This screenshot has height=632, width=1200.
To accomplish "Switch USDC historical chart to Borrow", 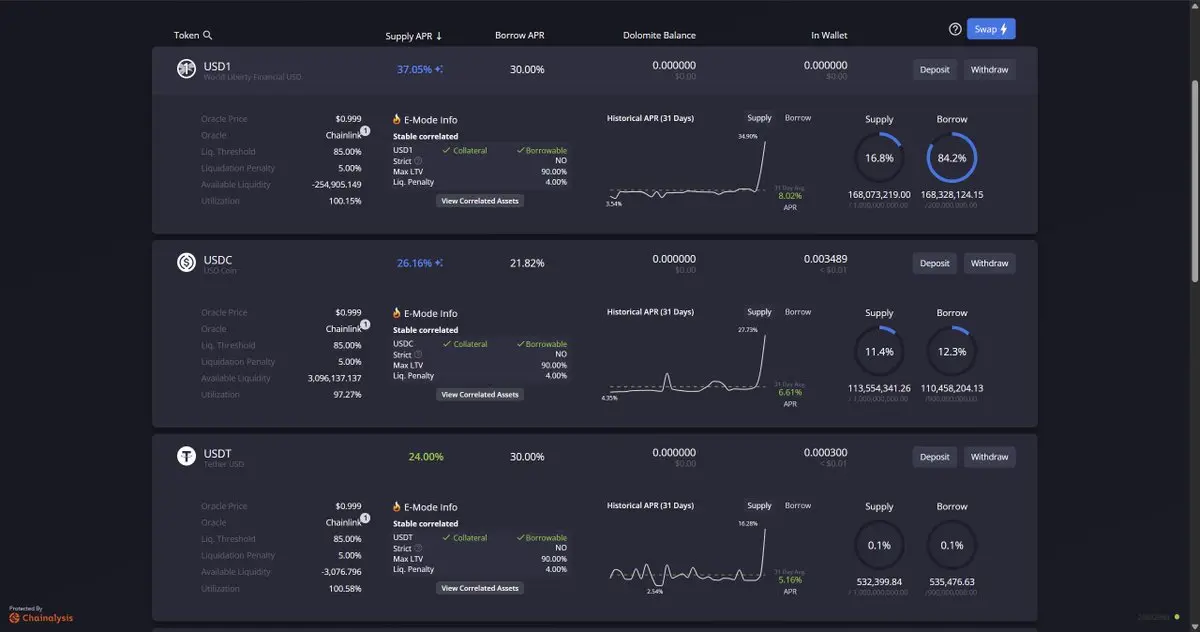I will (798, 312).
